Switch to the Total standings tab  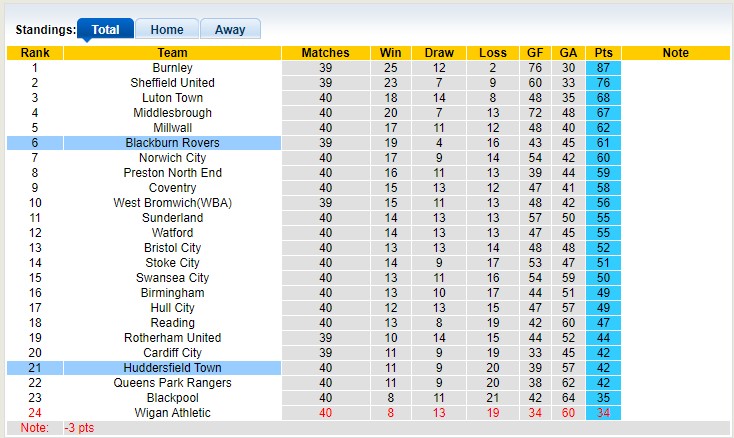pos(105,30)
